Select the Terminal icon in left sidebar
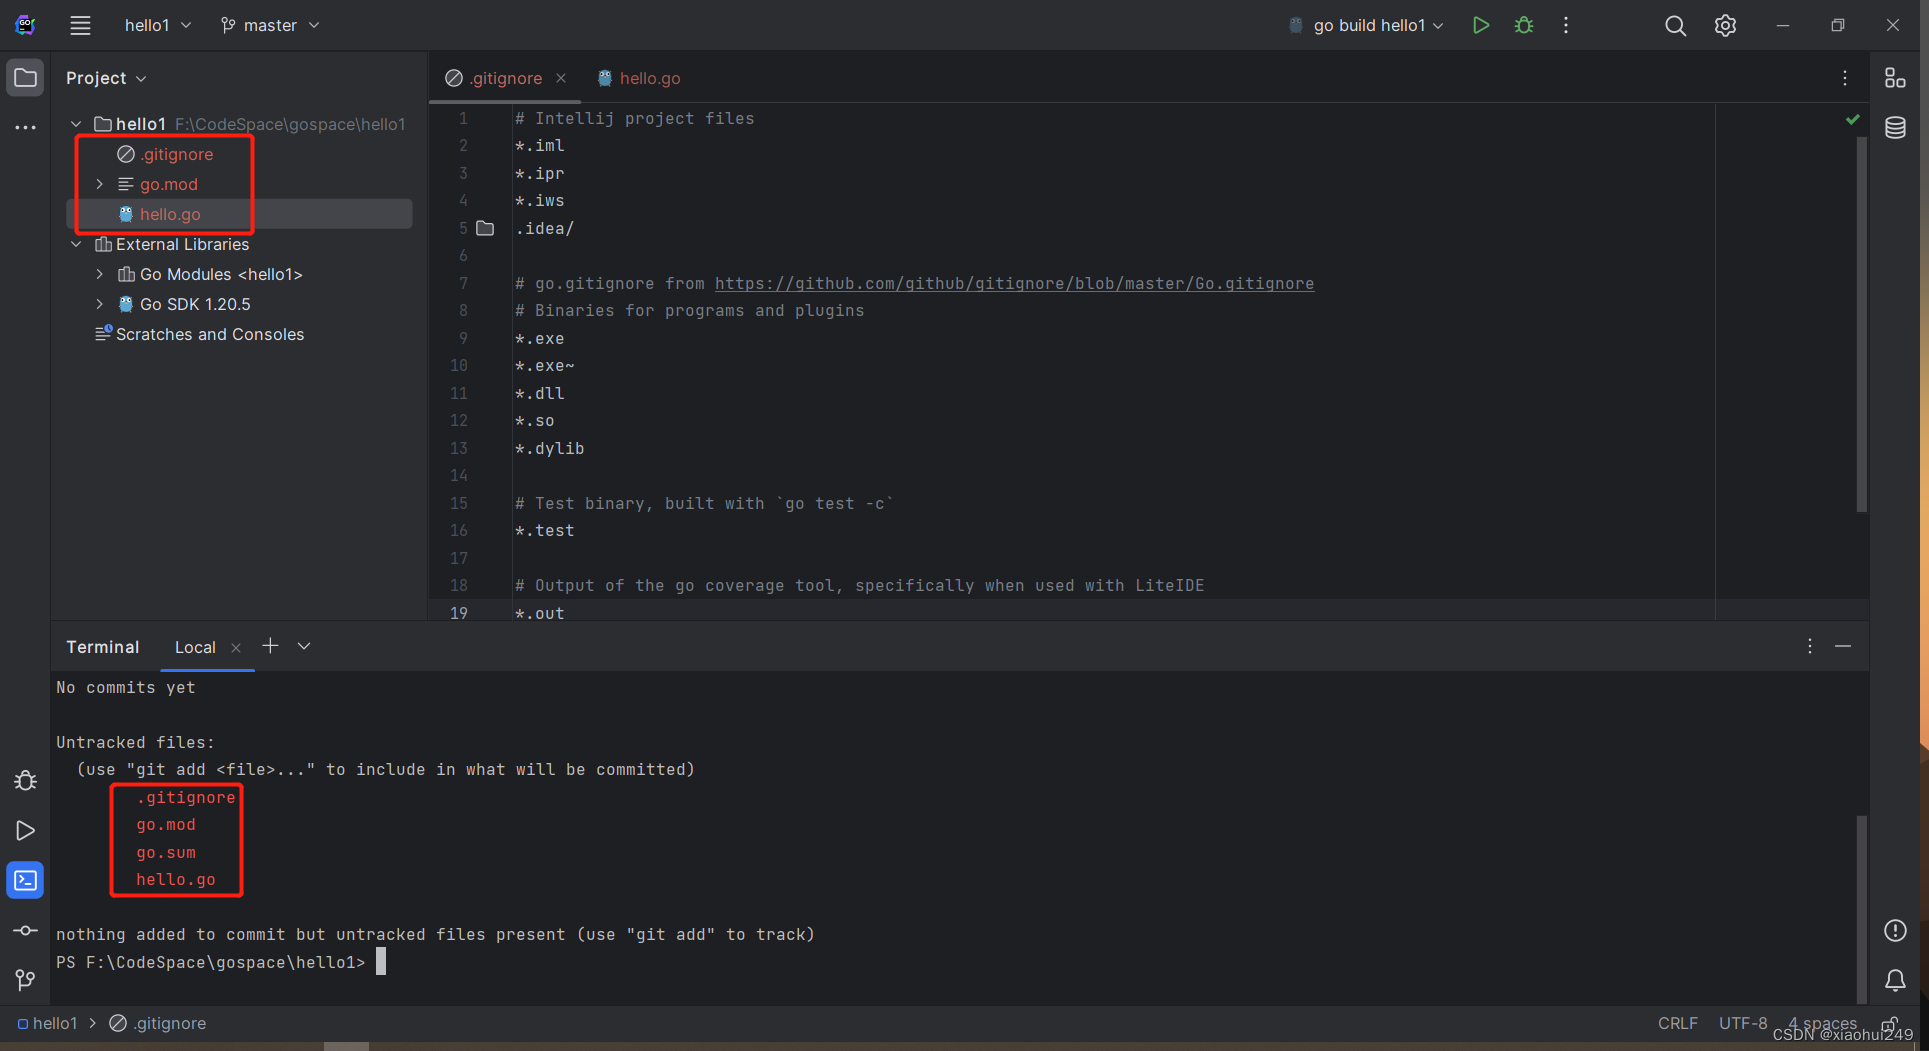 [x=25, y=880]
